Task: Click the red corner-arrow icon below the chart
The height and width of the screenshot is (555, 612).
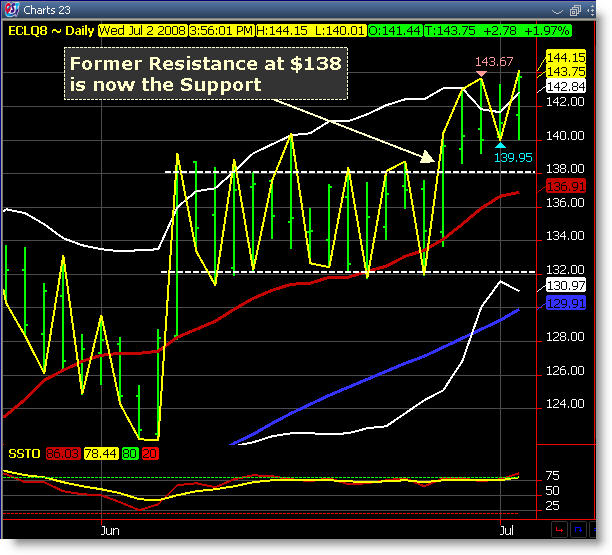Action: coord(559,530)
